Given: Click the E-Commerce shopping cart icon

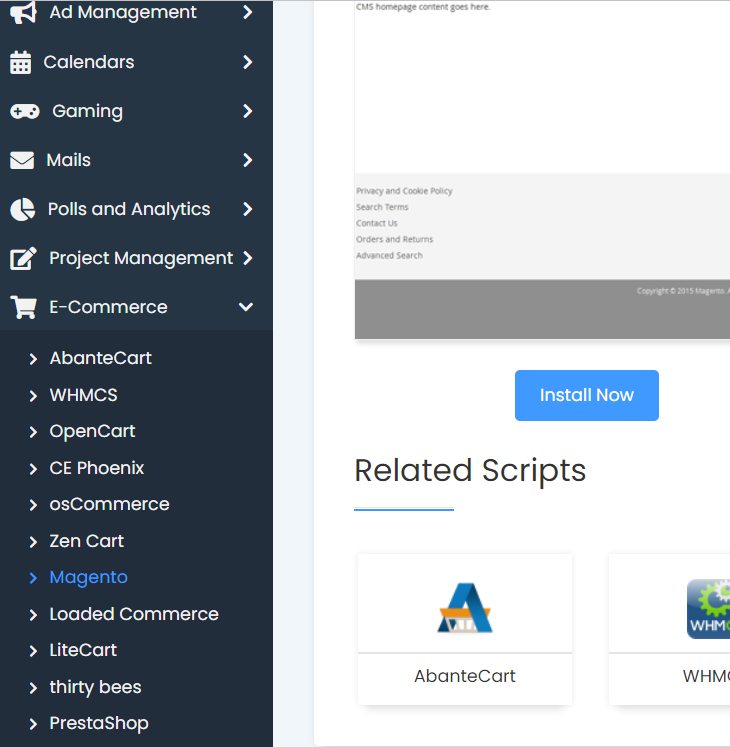Looking at the screenshot, I should click(23, 307).
